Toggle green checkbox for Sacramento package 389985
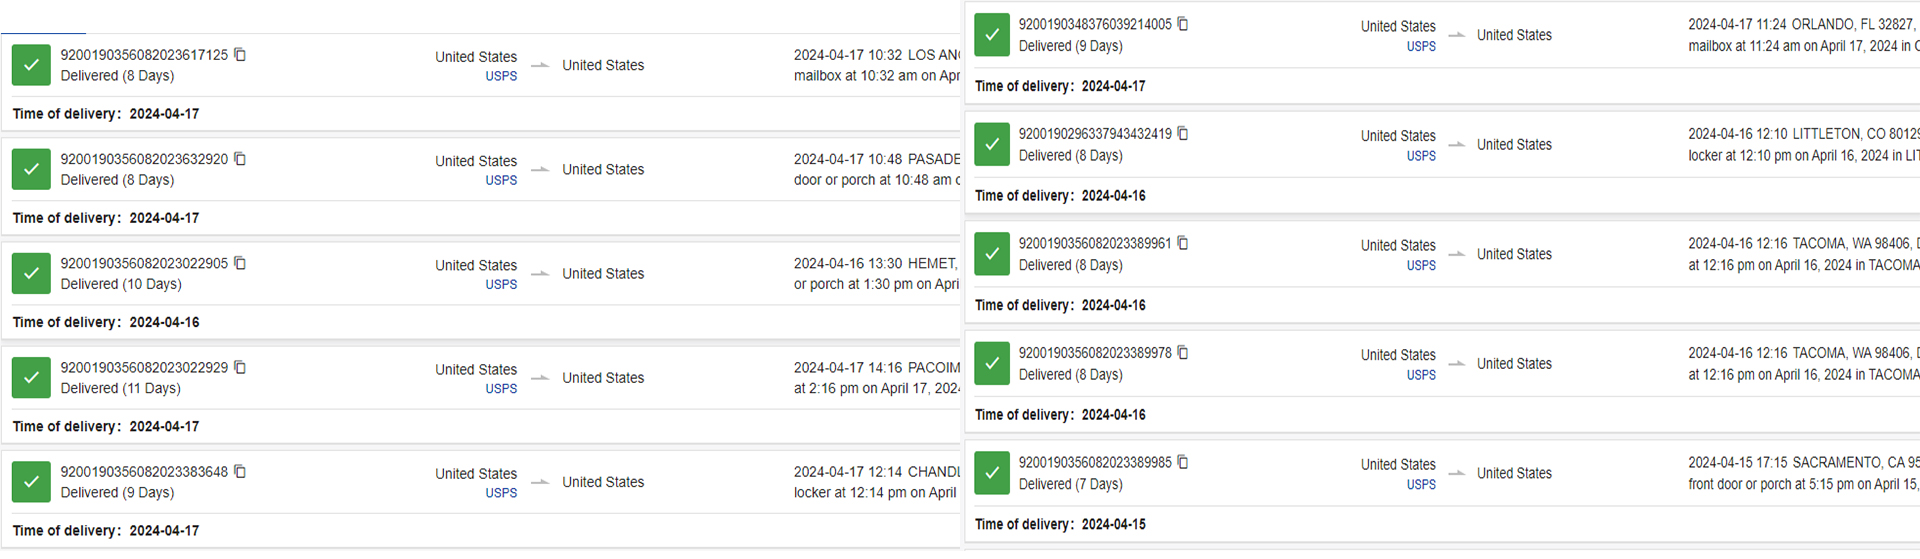 (x=991, y=472)
